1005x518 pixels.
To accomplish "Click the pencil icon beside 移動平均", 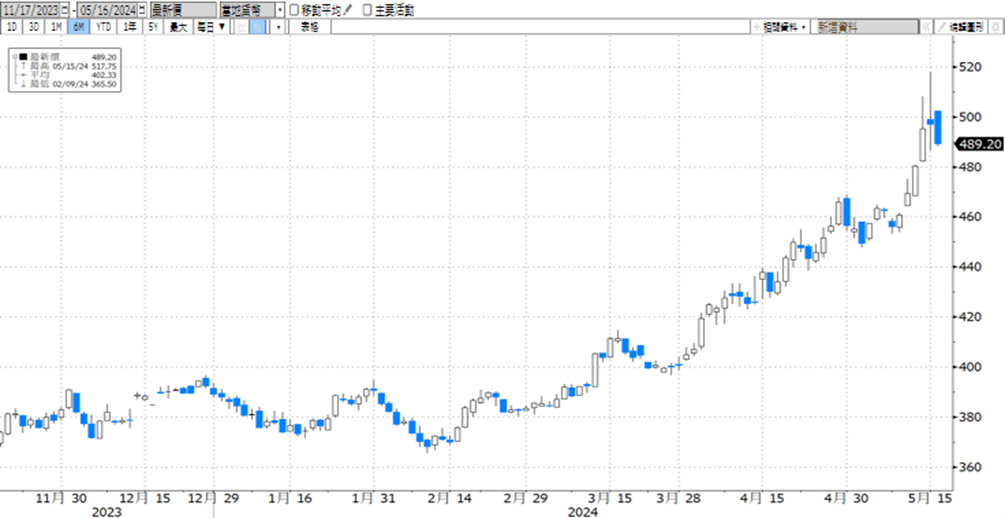I will pyautogui.click(x=348, y=10).
